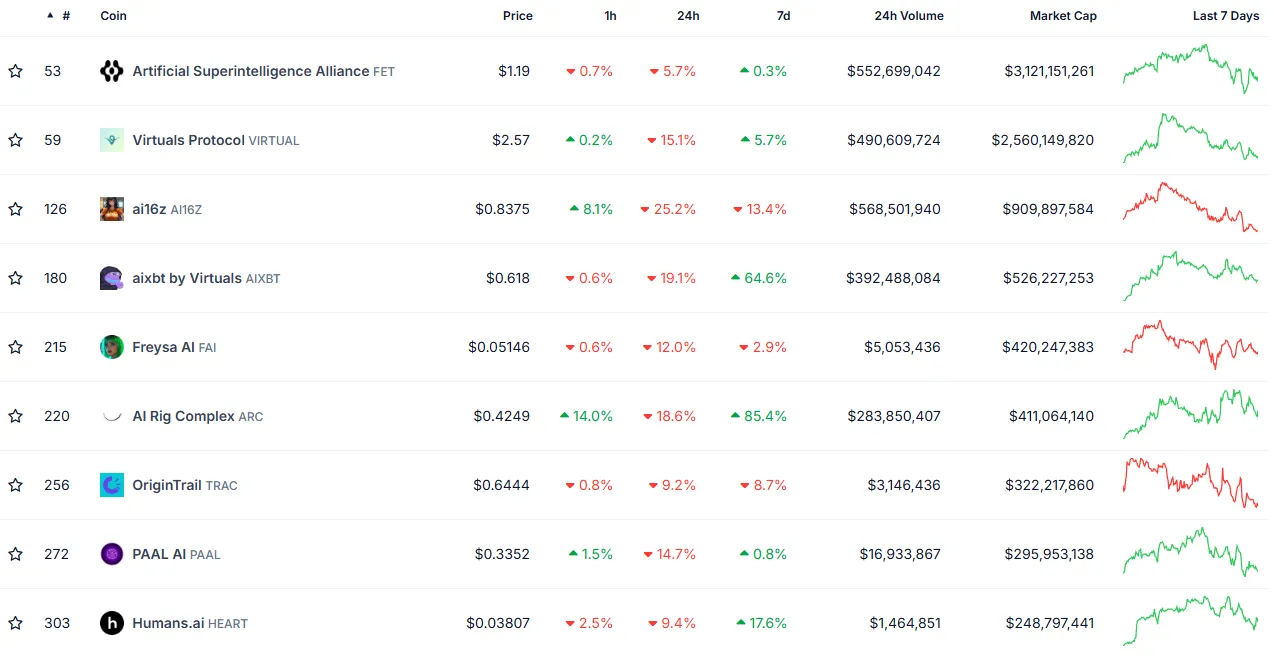Click FET price $1.19
The width and height of the screenshot is (1274, 657).
pyautogui.click(x=514, y=71)
